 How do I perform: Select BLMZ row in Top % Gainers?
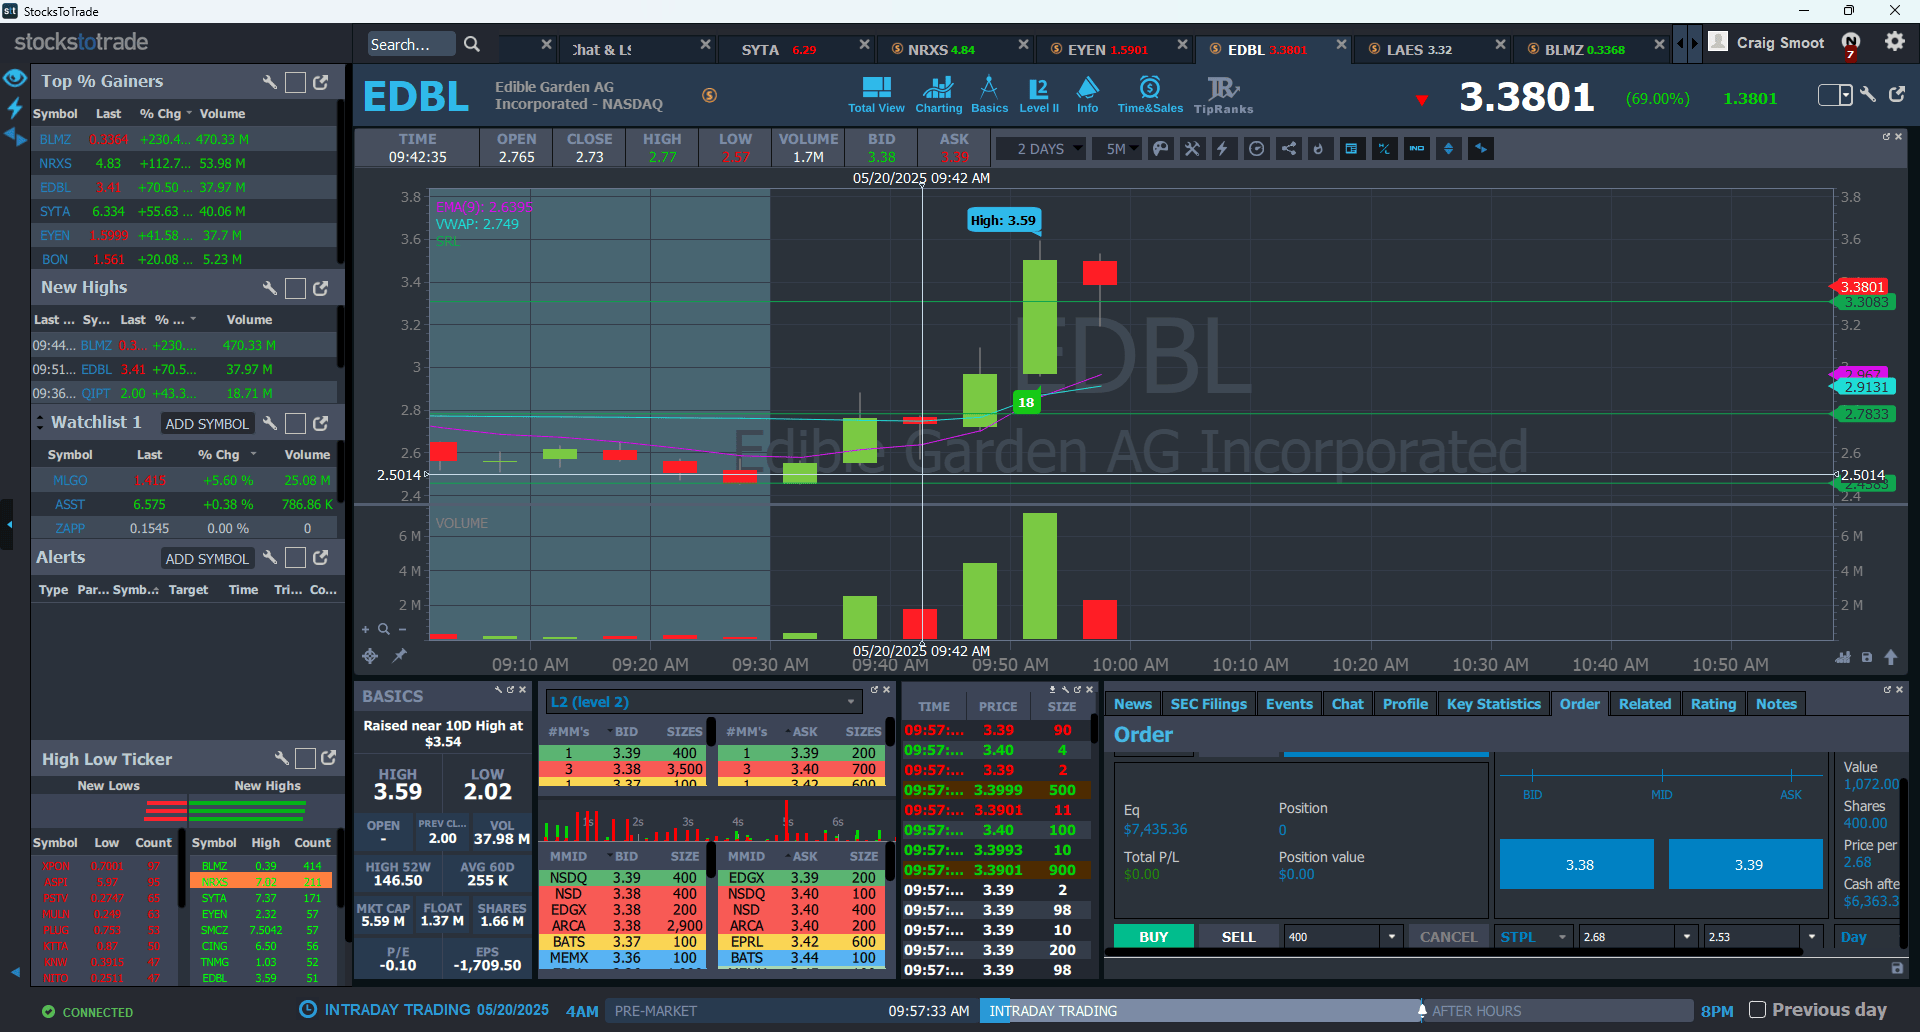point(185,139)
